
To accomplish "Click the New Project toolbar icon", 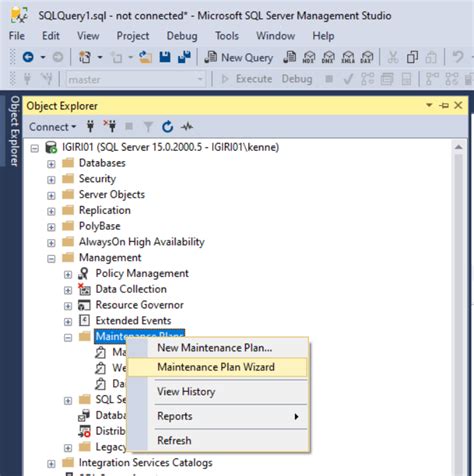I will click(x=85, y=57).
